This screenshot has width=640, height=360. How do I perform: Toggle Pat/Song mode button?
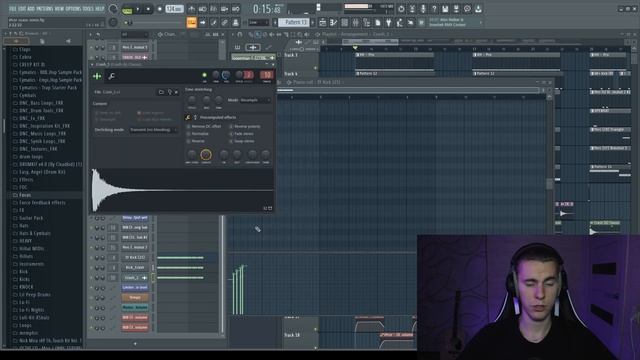128,10
